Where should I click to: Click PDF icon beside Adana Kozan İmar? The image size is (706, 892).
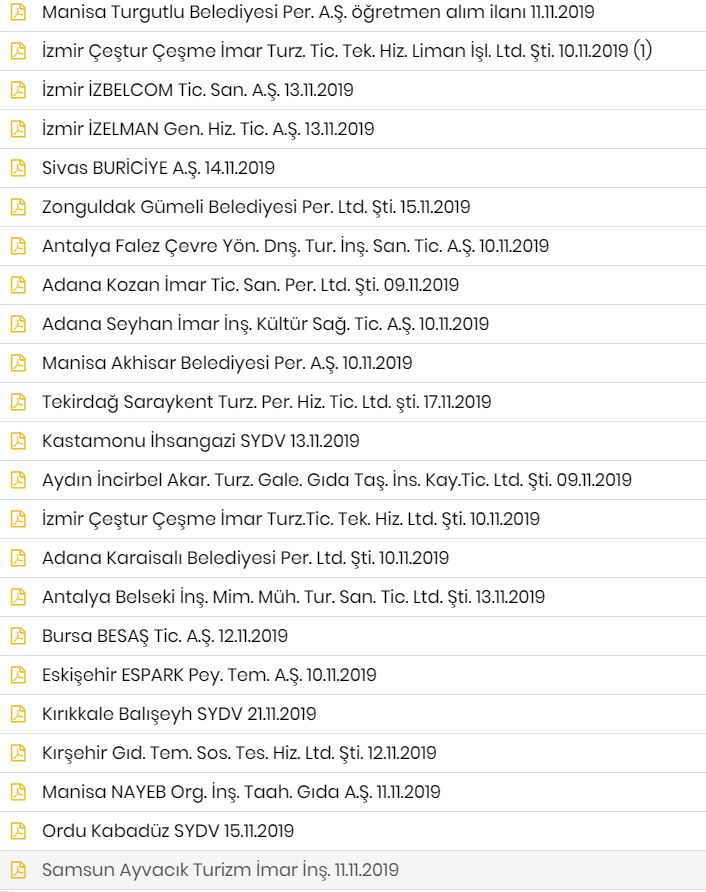[18, 285]
